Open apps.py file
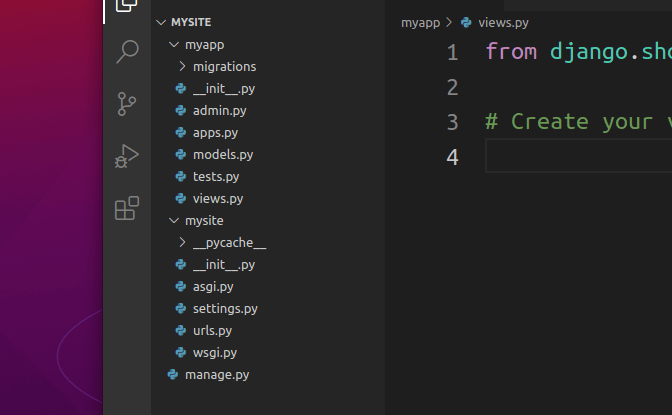Viewport: 672px width, 415px height. pos(215,132)
